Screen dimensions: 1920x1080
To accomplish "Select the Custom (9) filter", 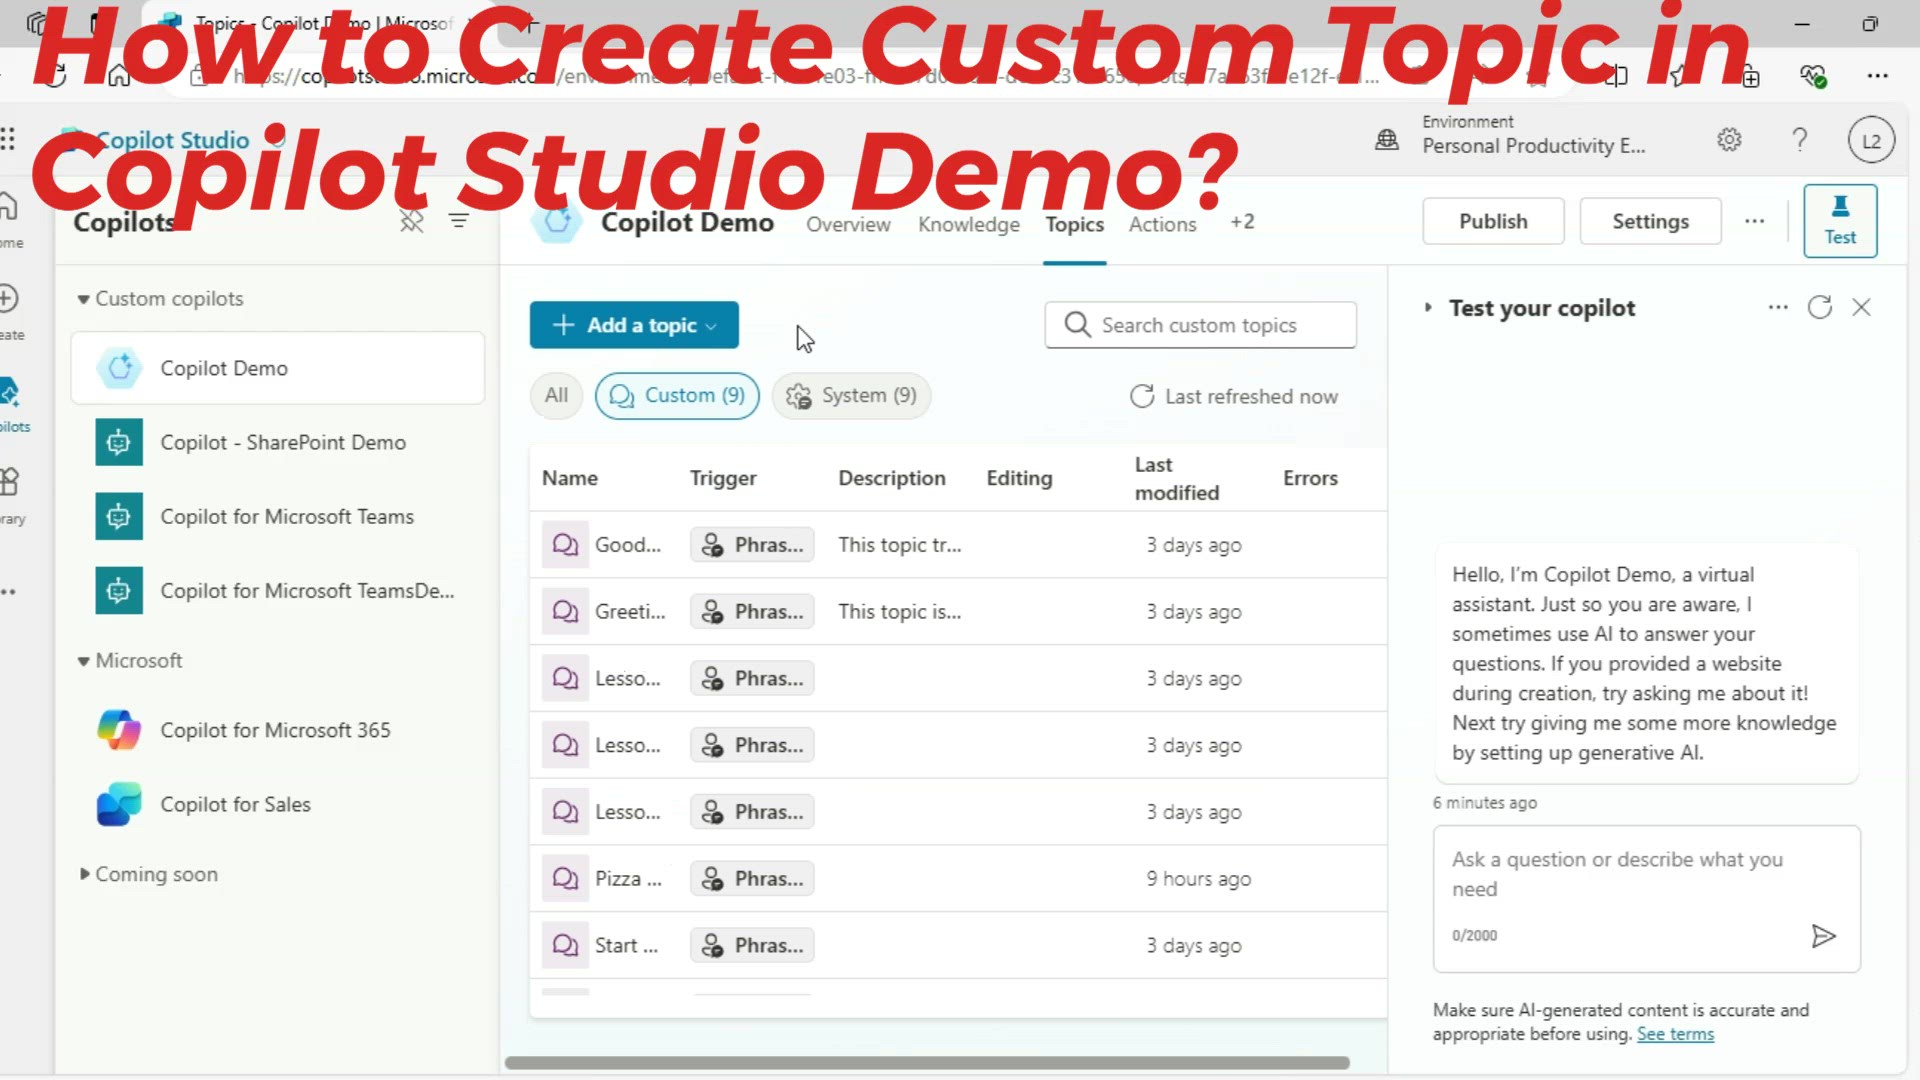I will click(677, 395).
